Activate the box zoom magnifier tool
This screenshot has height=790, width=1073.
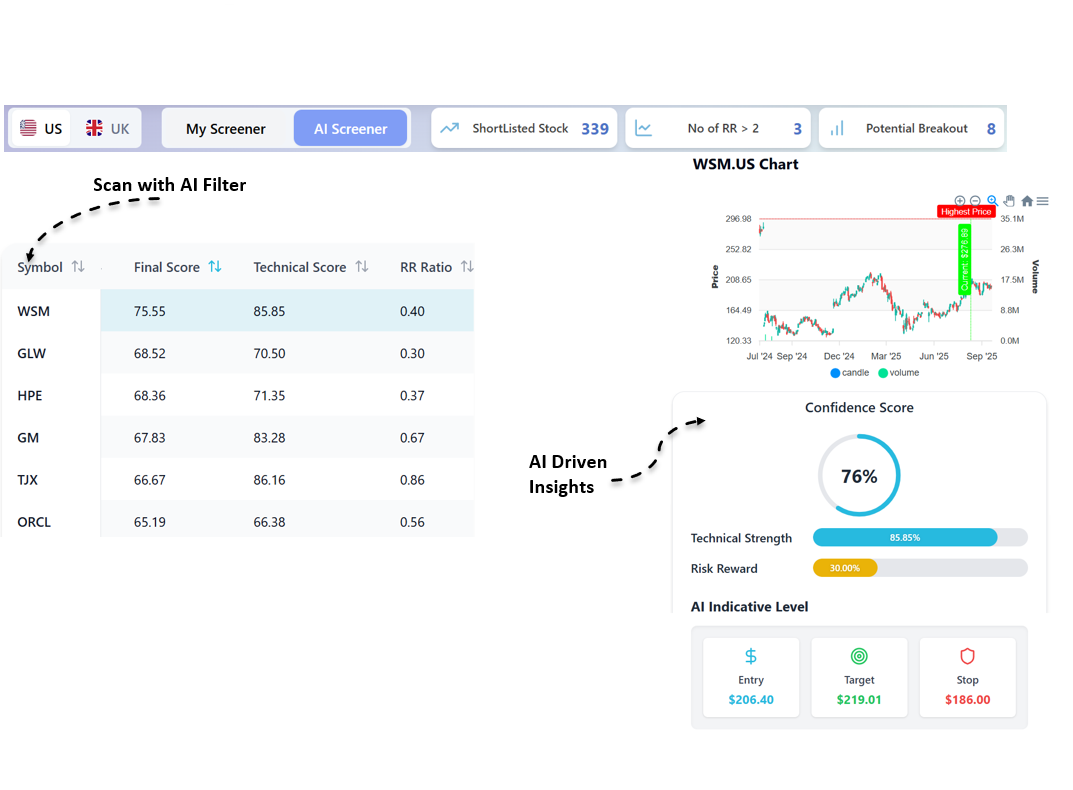tap(992, 200)
